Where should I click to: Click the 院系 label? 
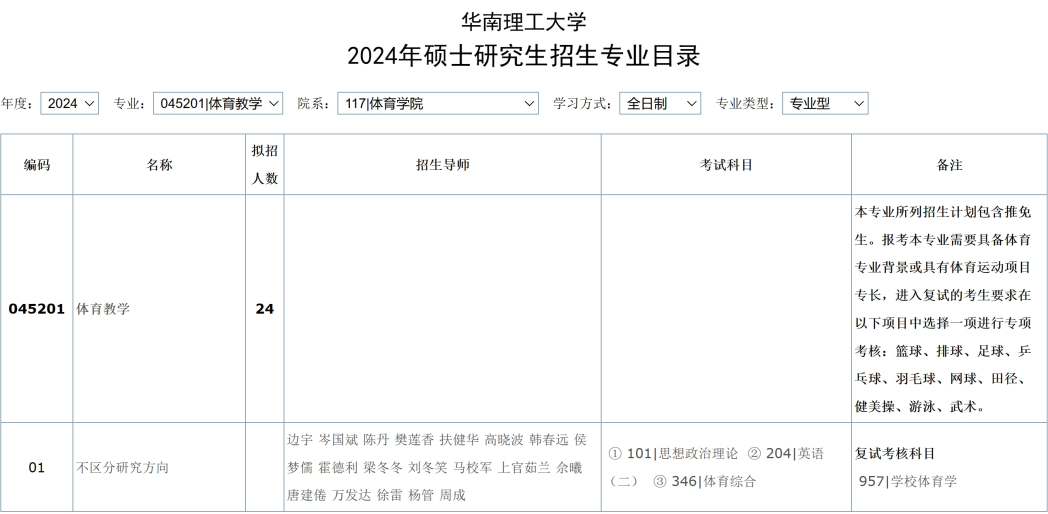(314, 104)
